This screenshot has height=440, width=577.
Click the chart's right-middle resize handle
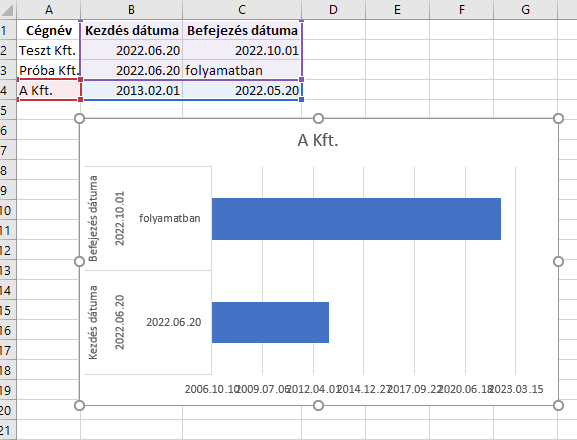(558, 262)
